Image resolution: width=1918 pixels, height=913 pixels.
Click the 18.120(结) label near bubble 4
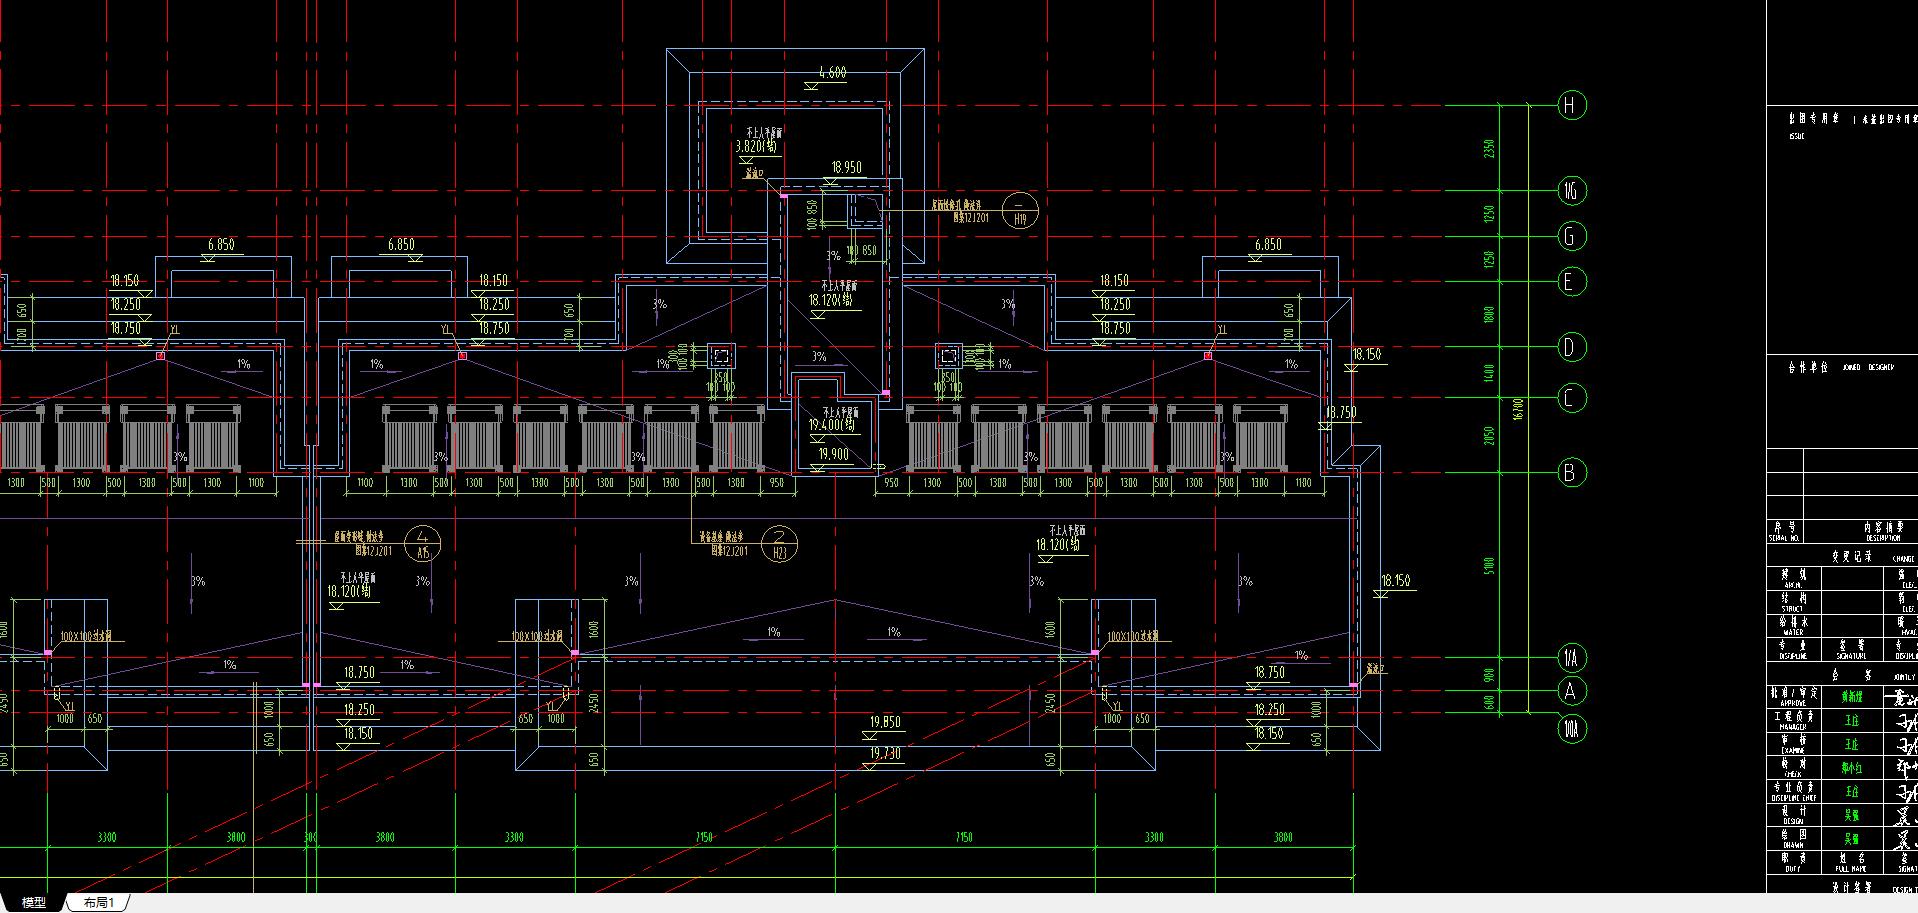pyautogui.click(x=350, y=591)
